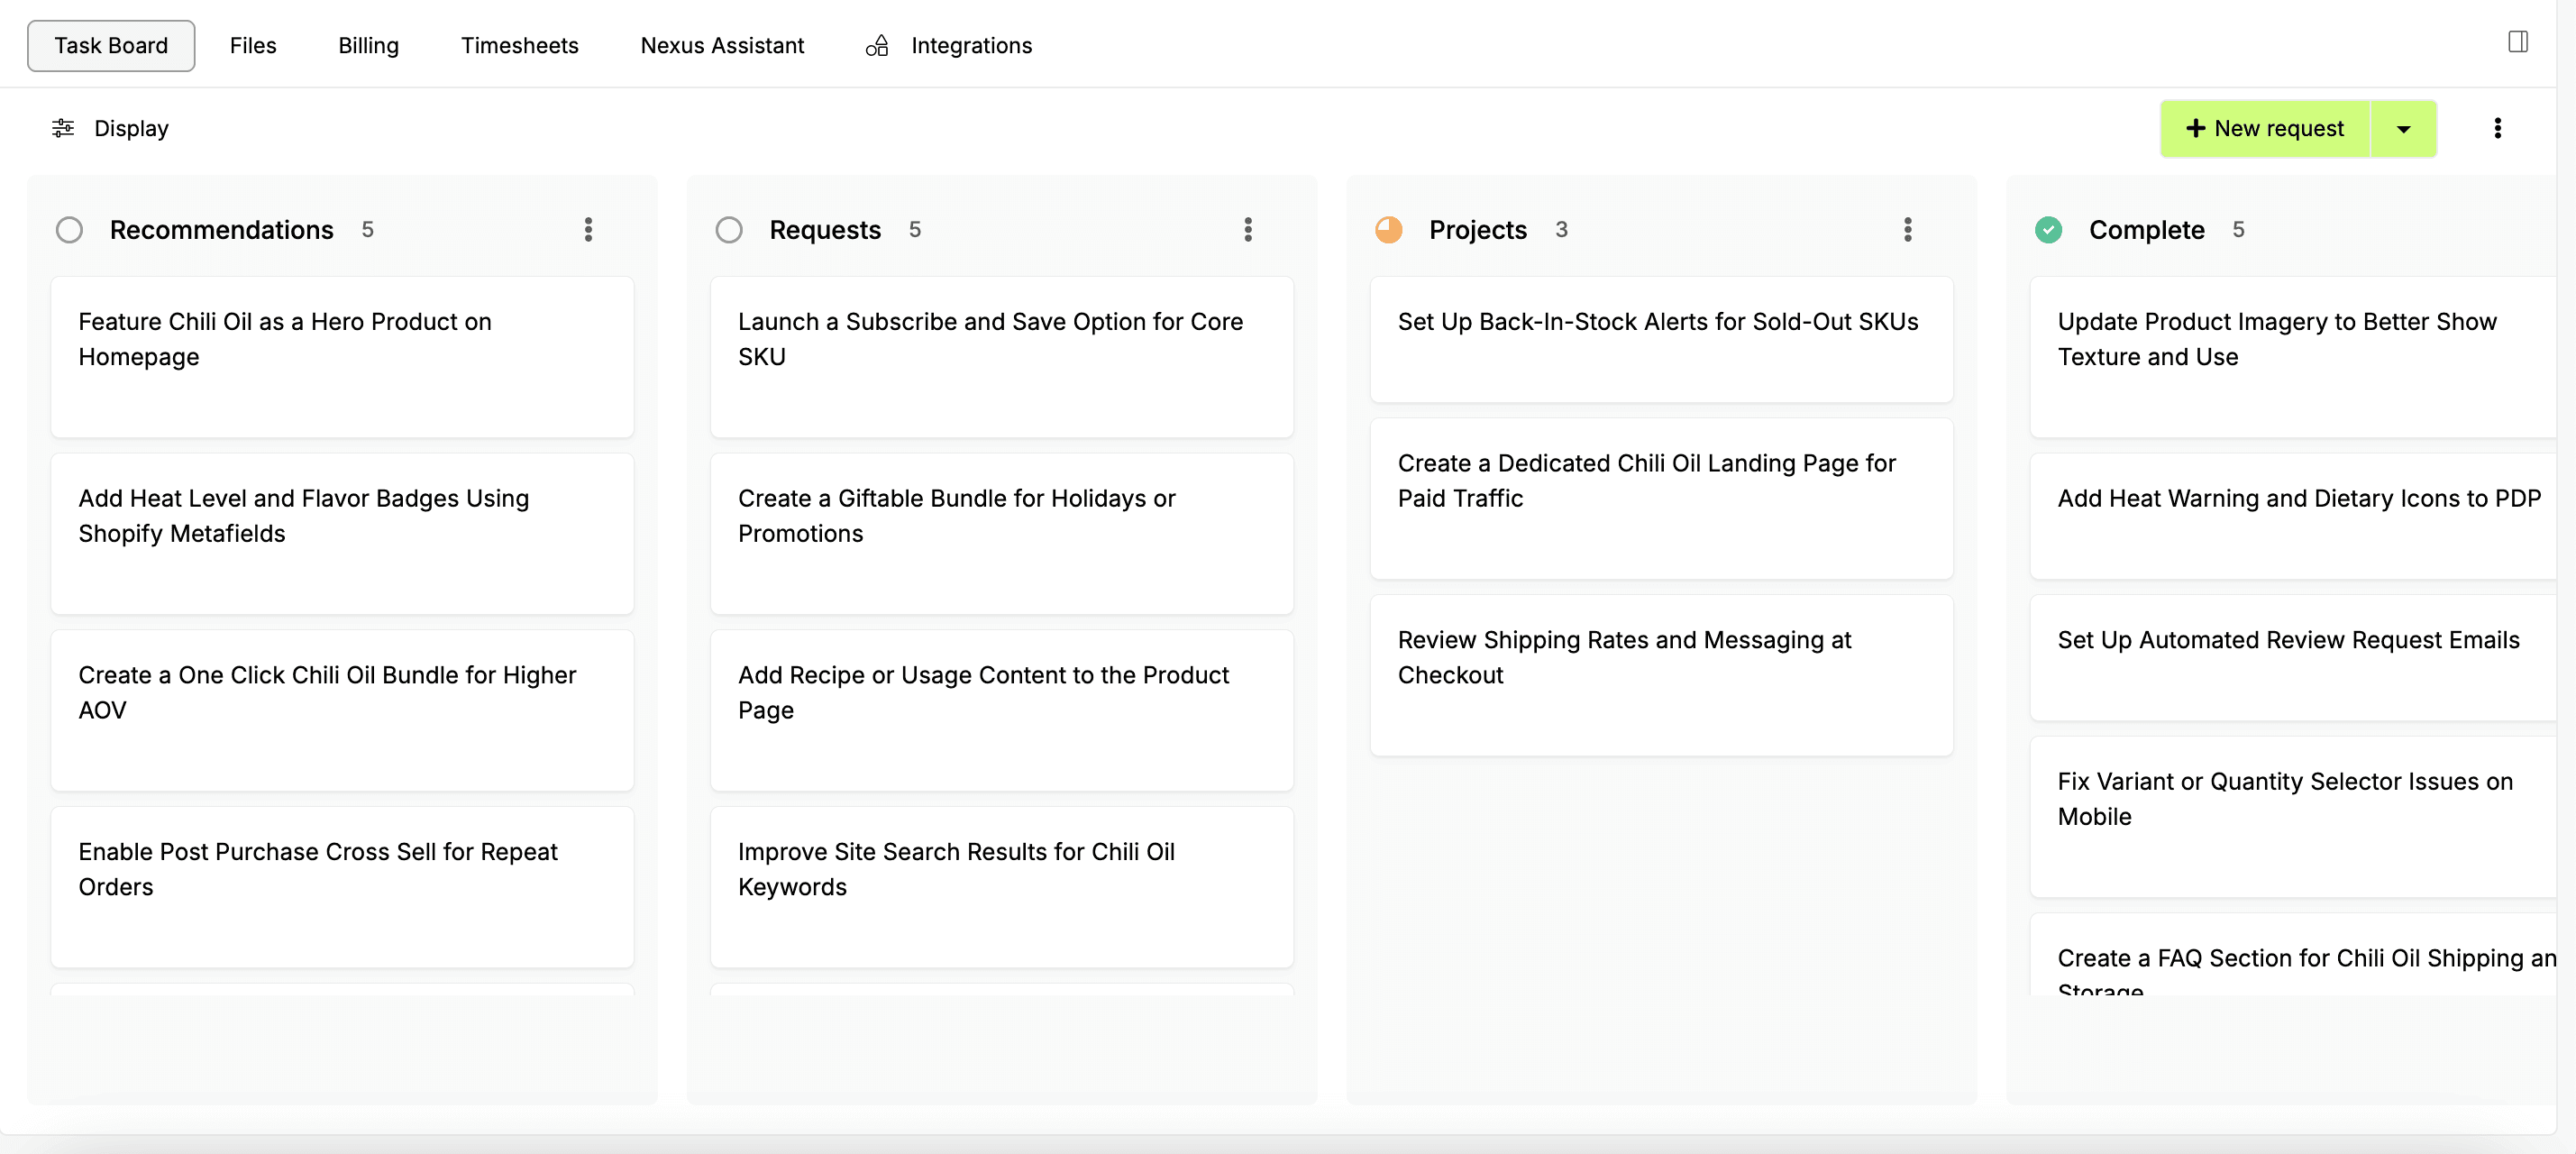Click the Requests status circle
Viewport: 2576px width, 1154px height.
[729, 230]
